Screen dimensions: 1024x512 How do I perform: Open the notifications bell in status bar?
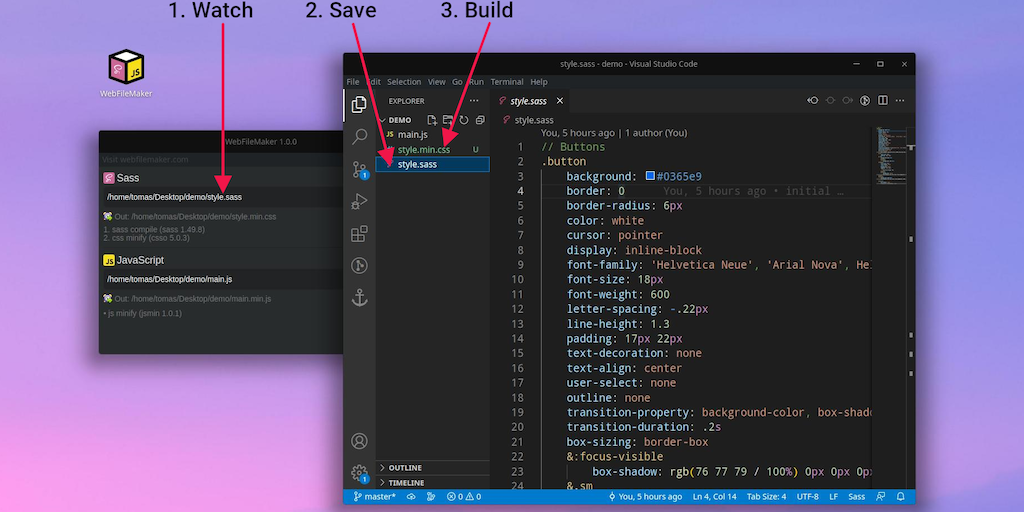901,496
